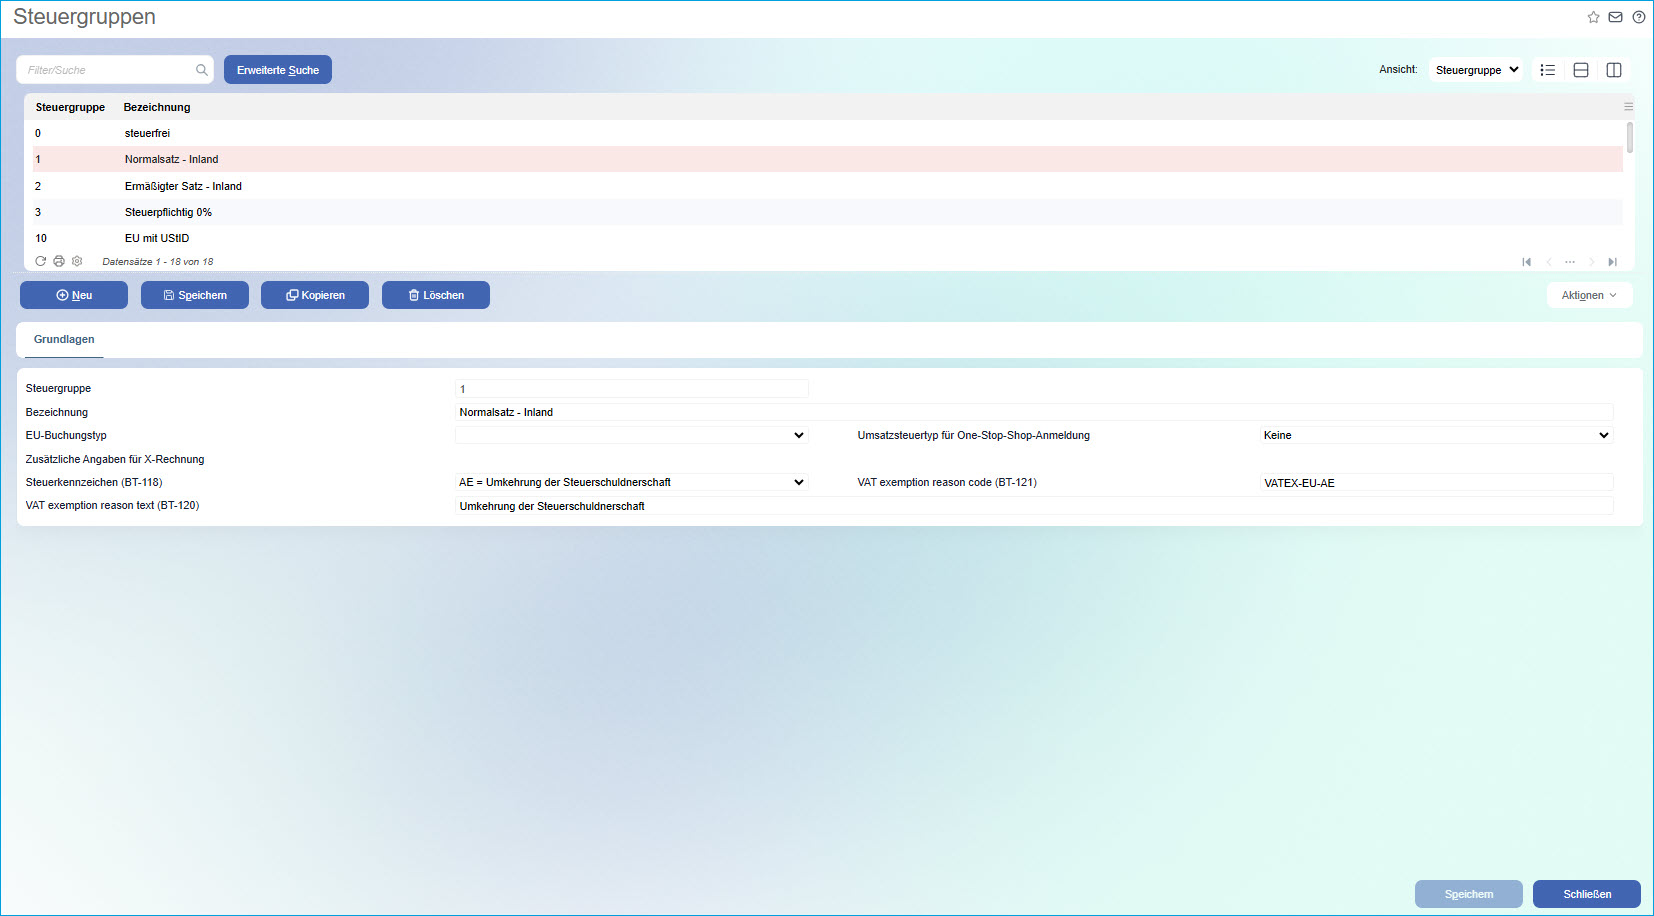The image size is (1654, 916).
Task: Go to next page of records
Action: pos(1591,262)
